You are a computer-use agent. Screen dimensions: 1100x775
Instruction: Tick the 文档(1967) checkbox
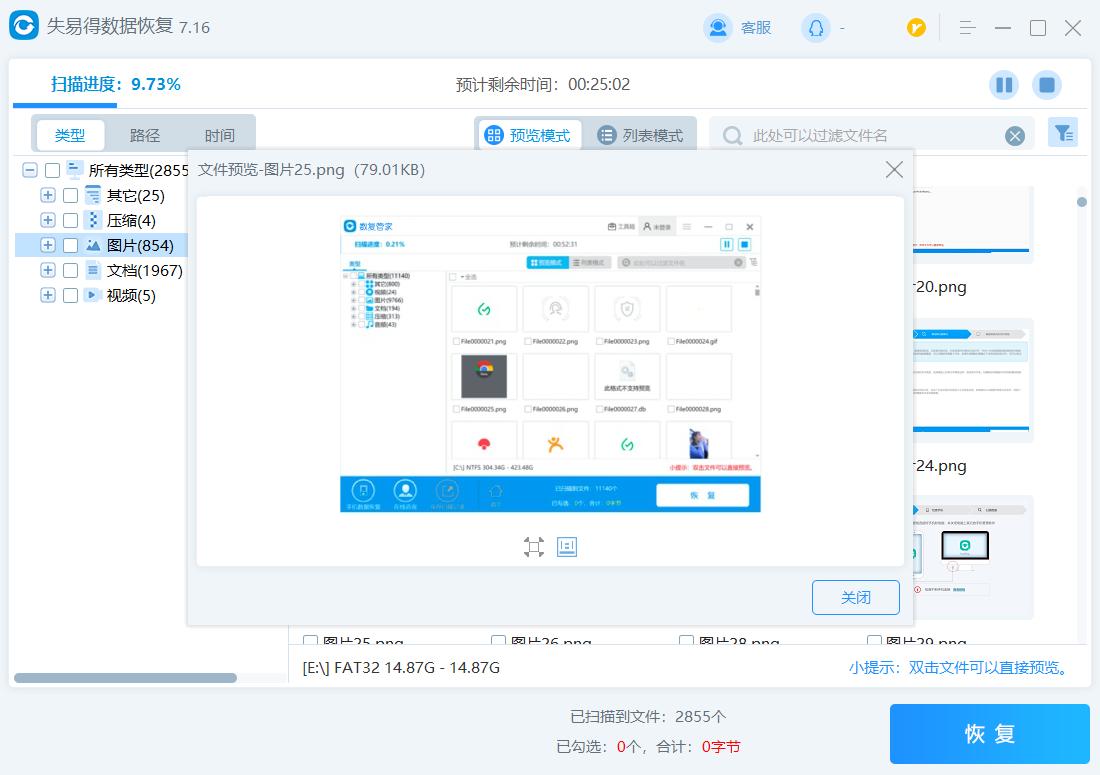coord(70,270)
